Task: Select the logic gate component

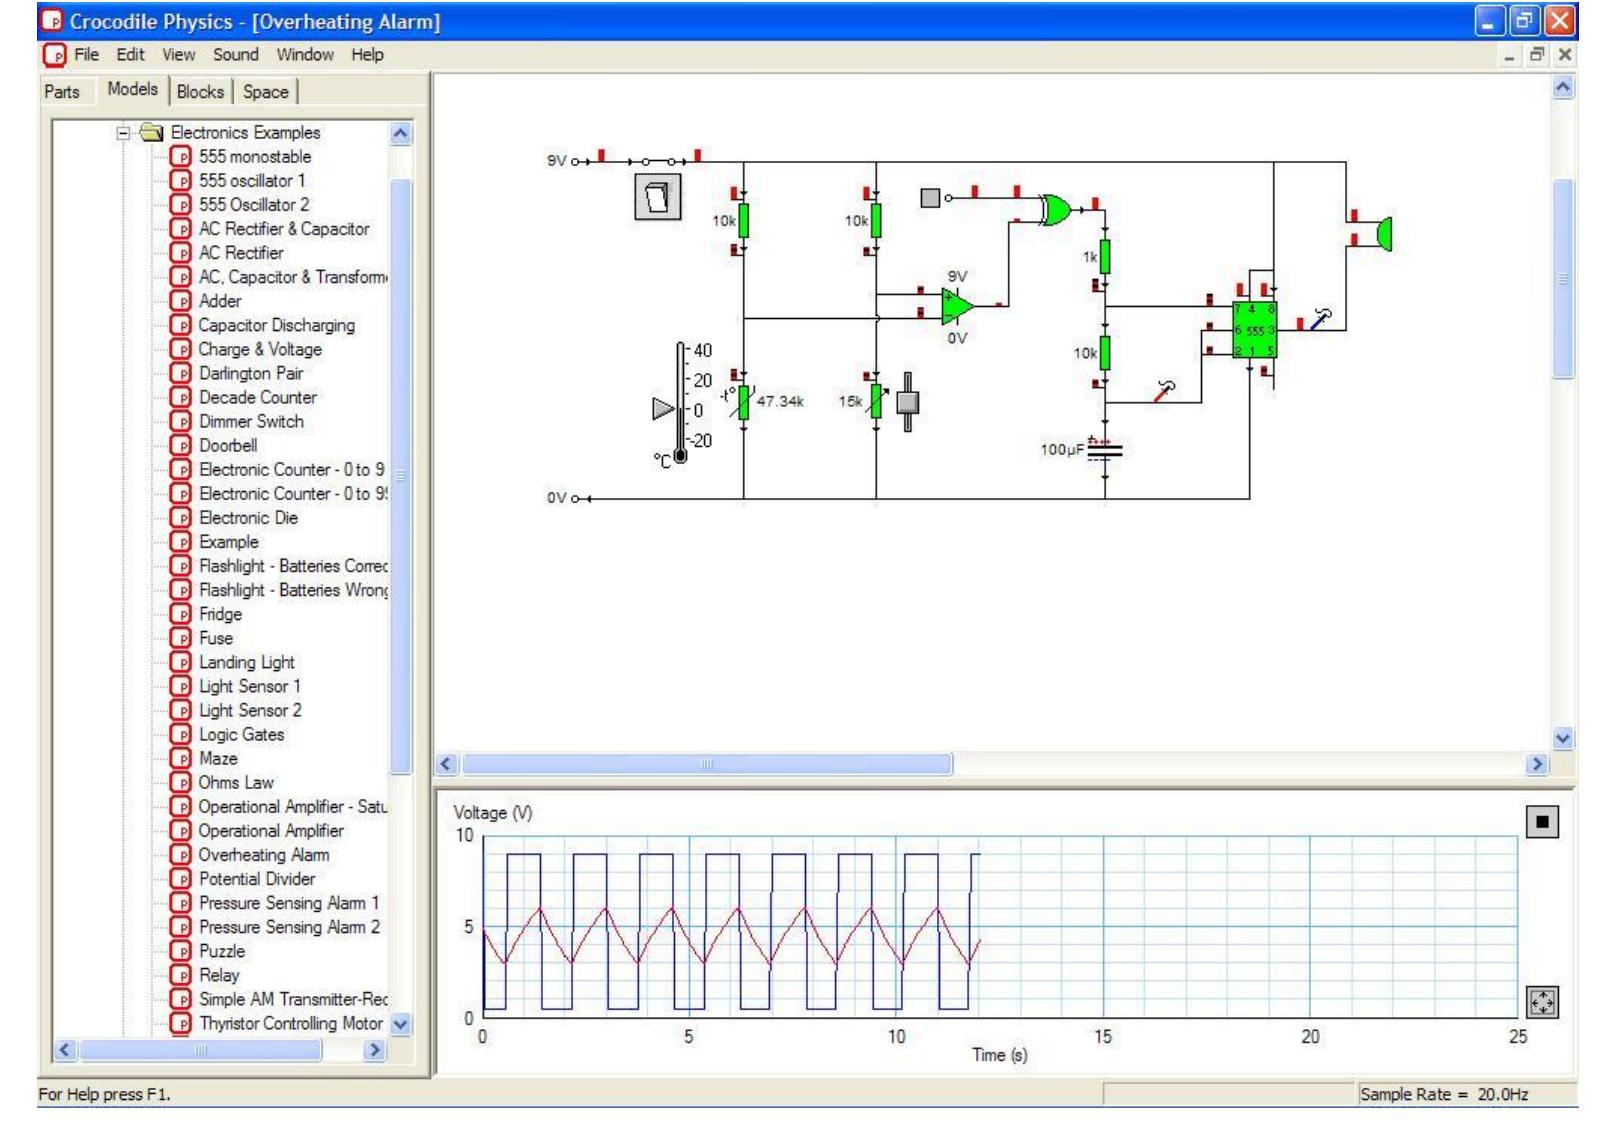Action: click(x=1056, y=209)
